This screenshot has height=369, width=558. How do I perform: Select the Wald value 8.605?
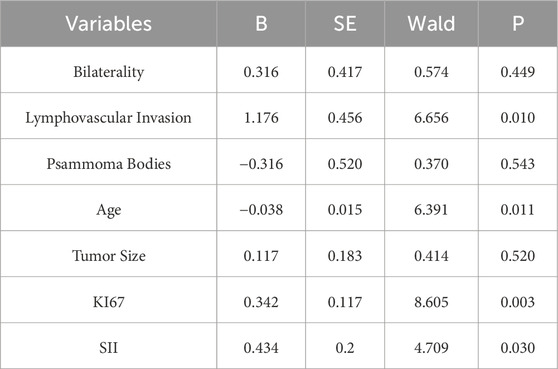pyautogui.click(x=431, y=302)
